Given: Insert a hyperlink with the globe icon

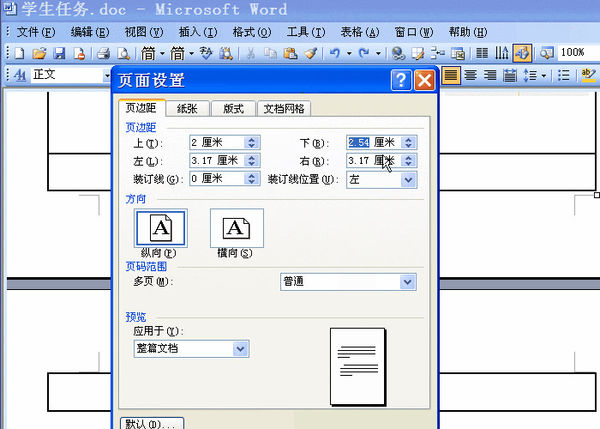Looking at the screenshot, I should [398, 53].
